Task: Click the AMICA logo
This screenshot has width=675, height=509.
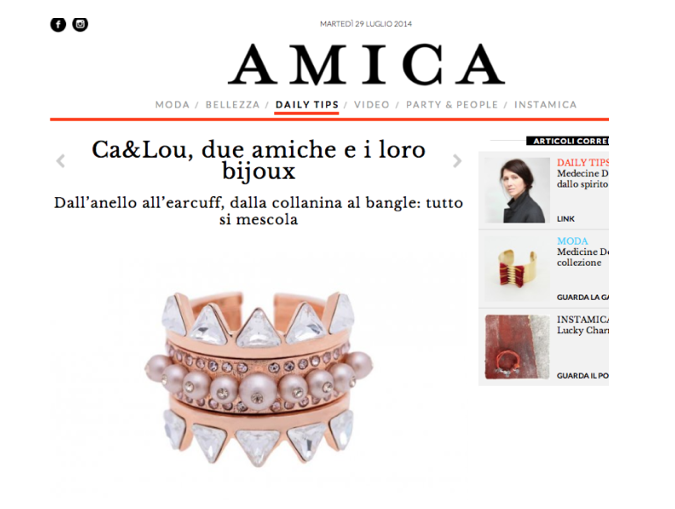Action: pyautogui.click(x=366, y=64)
